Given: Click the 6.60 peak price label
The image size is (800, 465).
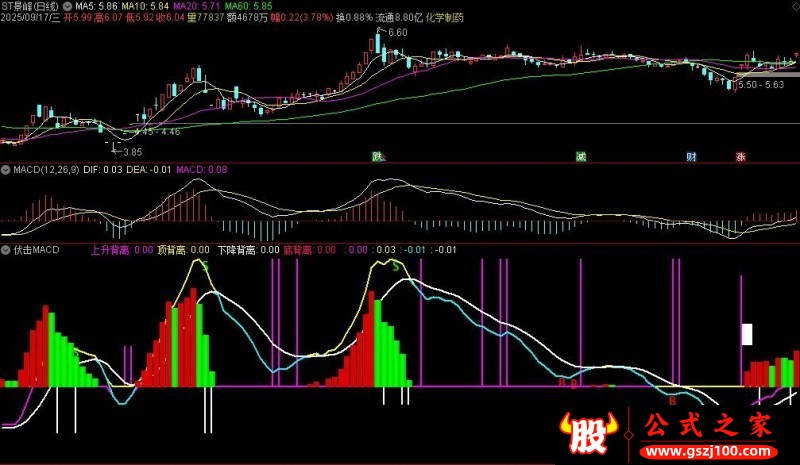Looking at the screenshot, I should point(397,33).
